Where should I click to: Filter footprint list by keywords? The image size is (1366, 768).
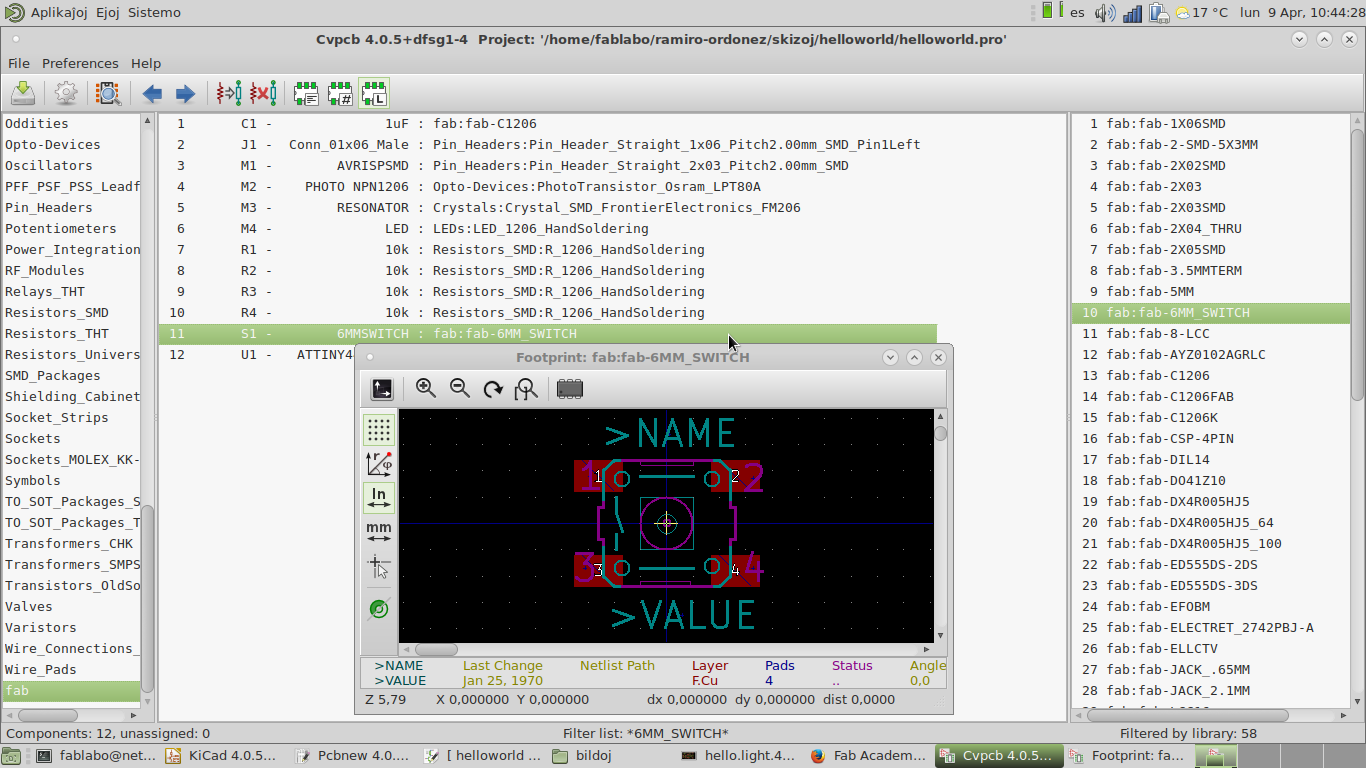(306, 93)
